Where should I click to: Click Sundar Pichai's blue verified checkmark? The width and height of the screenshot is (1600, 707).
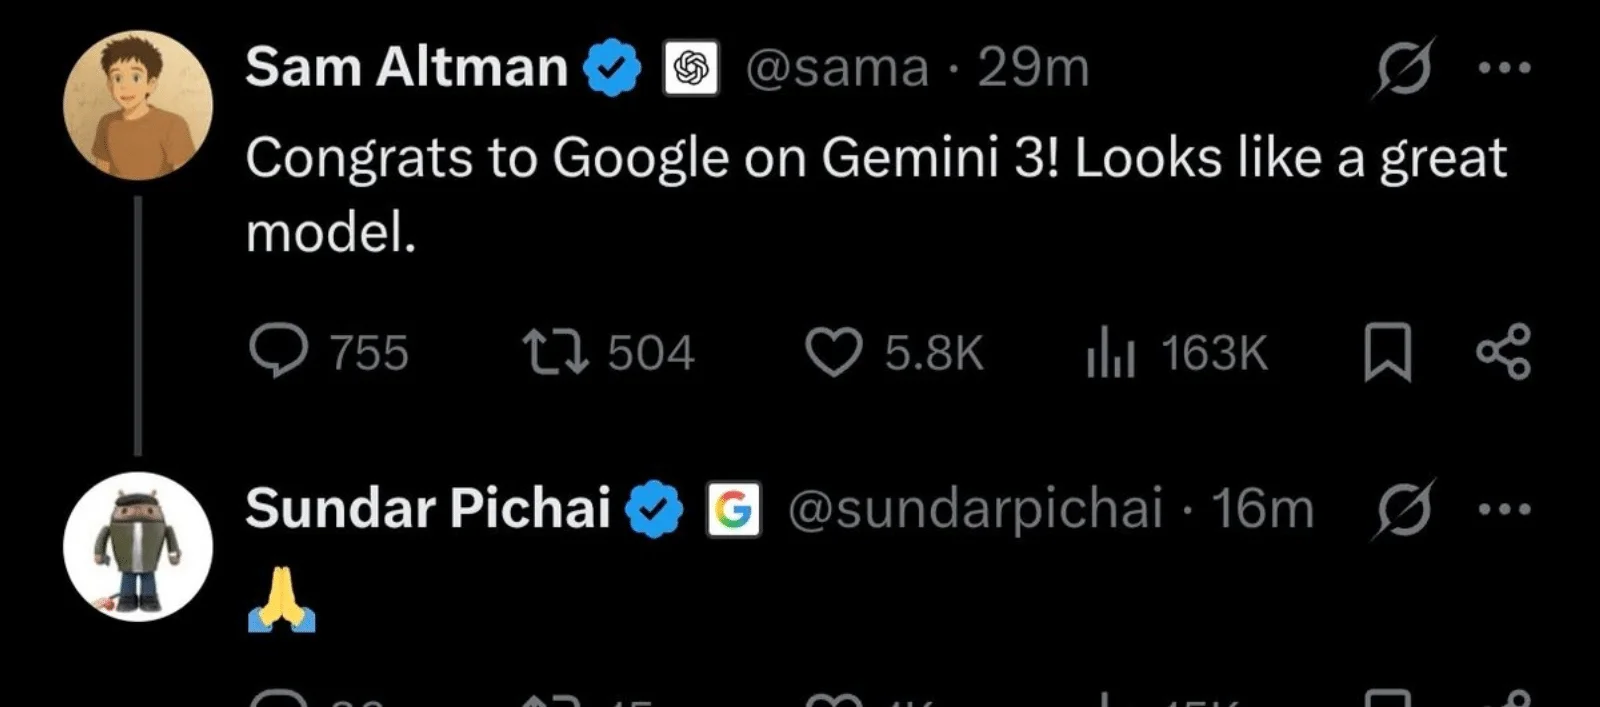(654, 509)
